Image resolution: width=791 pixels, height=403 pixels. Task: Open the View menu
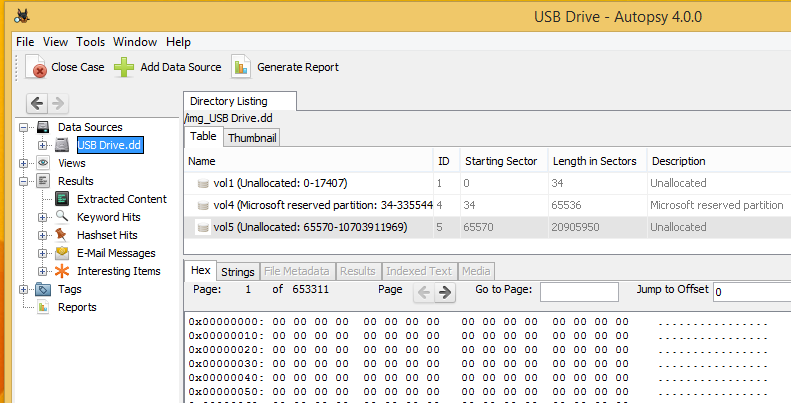(55, 42)
